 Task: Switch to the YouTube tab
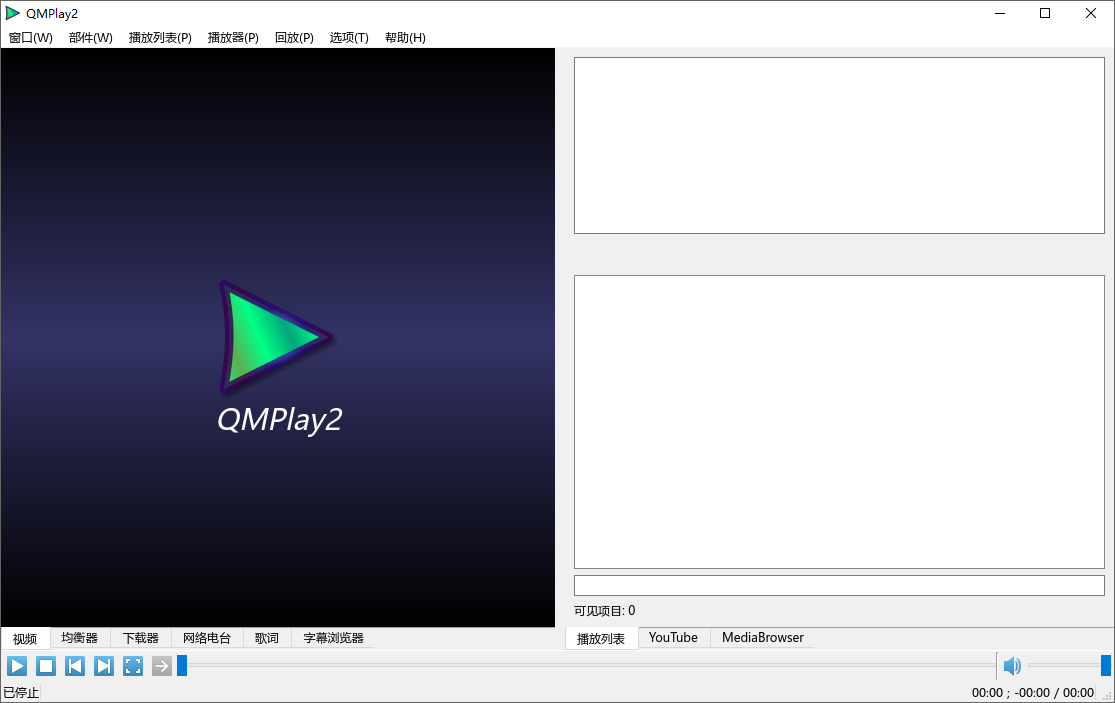click(x=673, y=638)
